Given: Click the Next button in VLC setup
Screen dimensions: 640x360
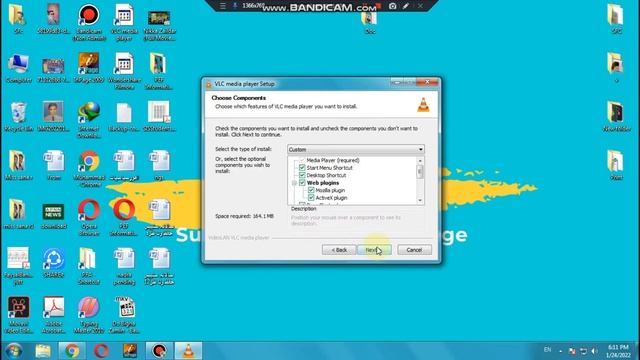Looking at the screenshot, I should coord(374,250).
